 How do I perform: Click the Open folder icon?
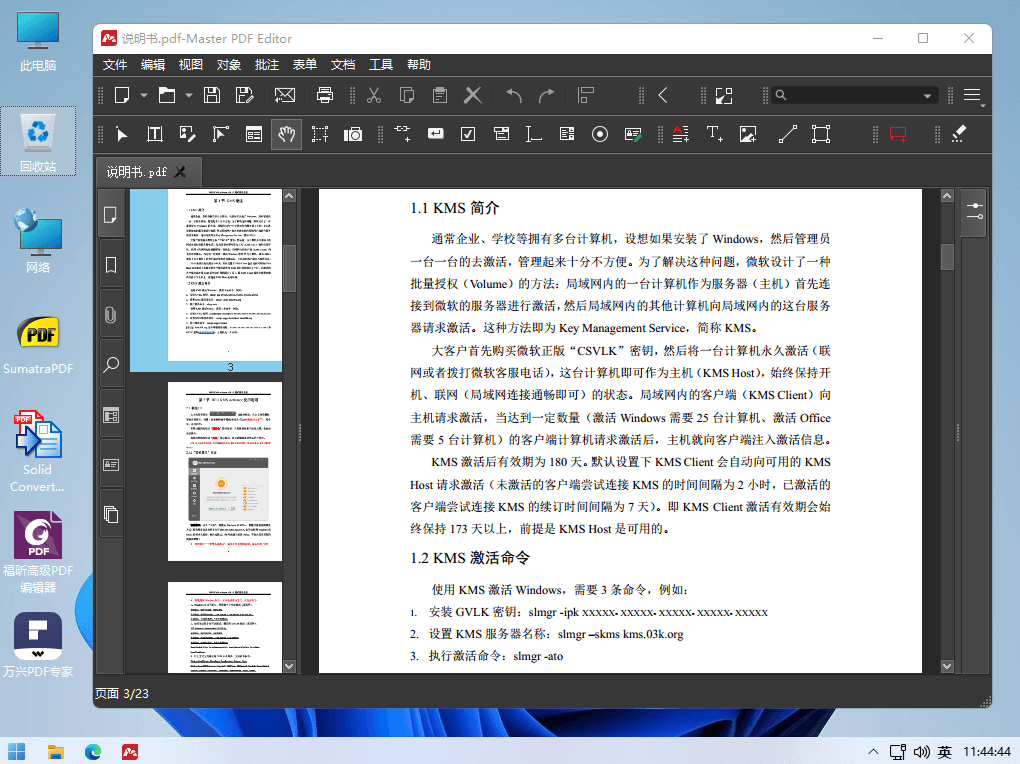click(x=167, y=95)
